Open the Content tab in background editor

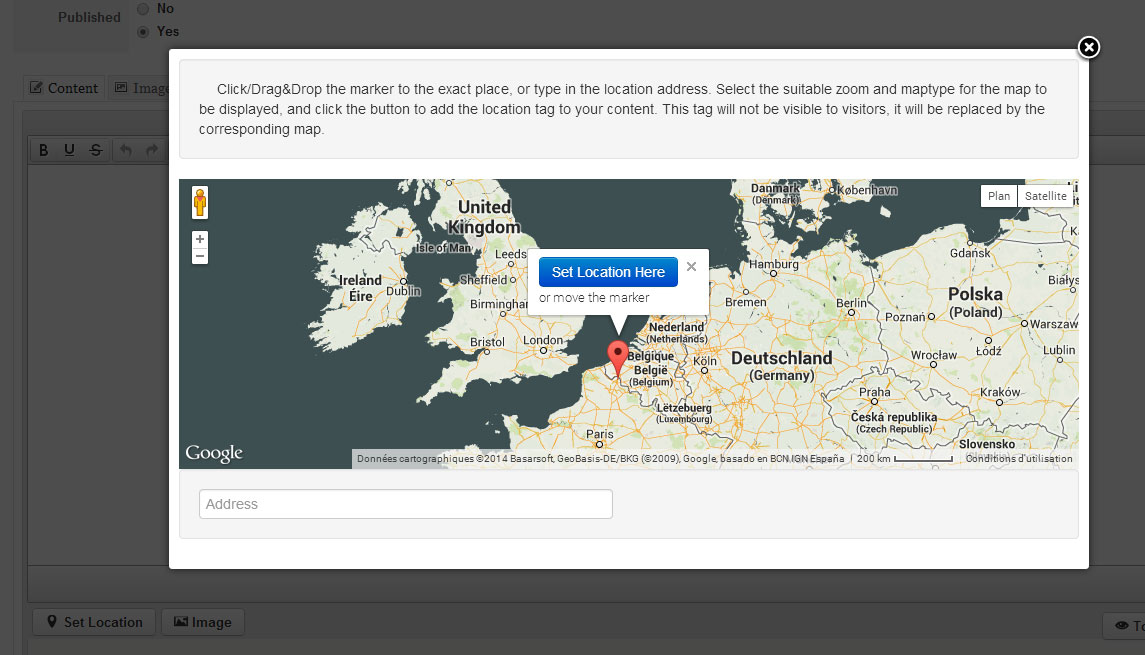pyautogui.click(x=64, y=88)
